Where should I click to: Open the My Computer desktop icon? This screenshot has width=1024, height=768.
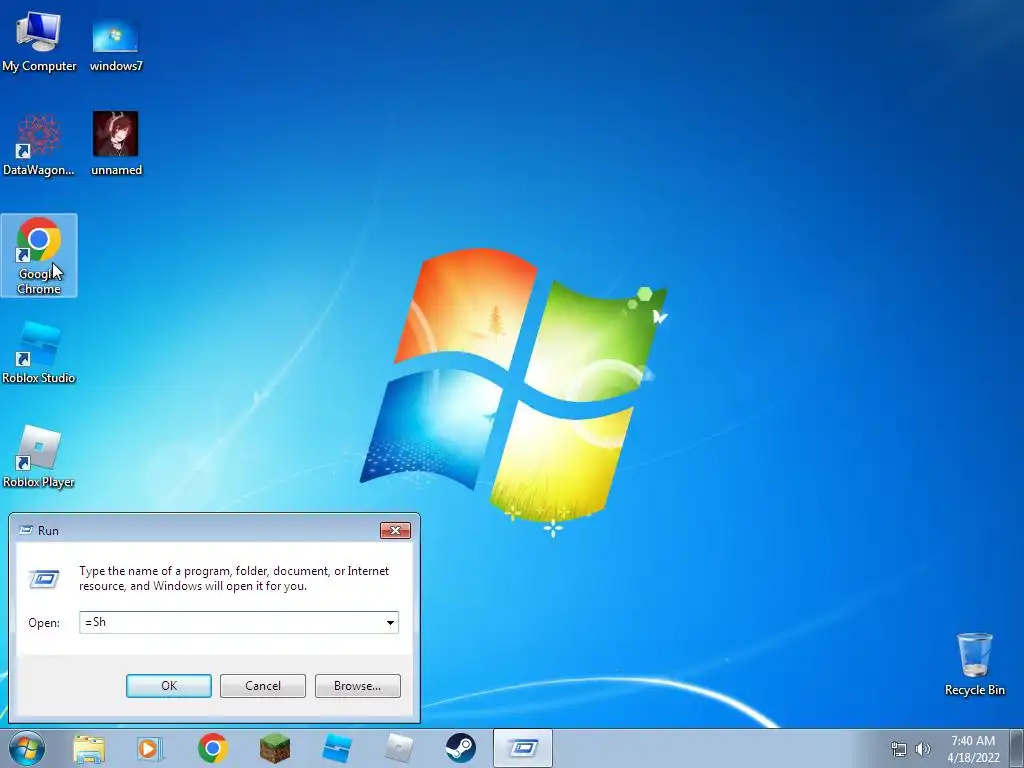(39, 42)
